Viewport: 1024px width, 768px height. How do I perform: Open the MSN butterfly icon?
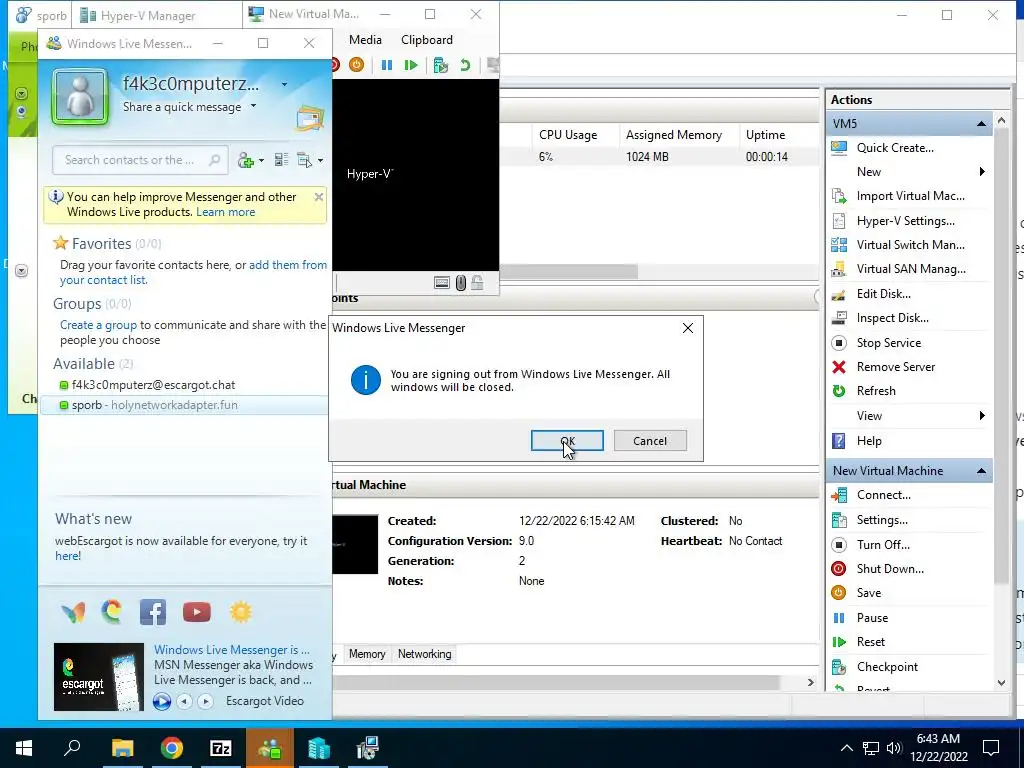tap(73, 612)
